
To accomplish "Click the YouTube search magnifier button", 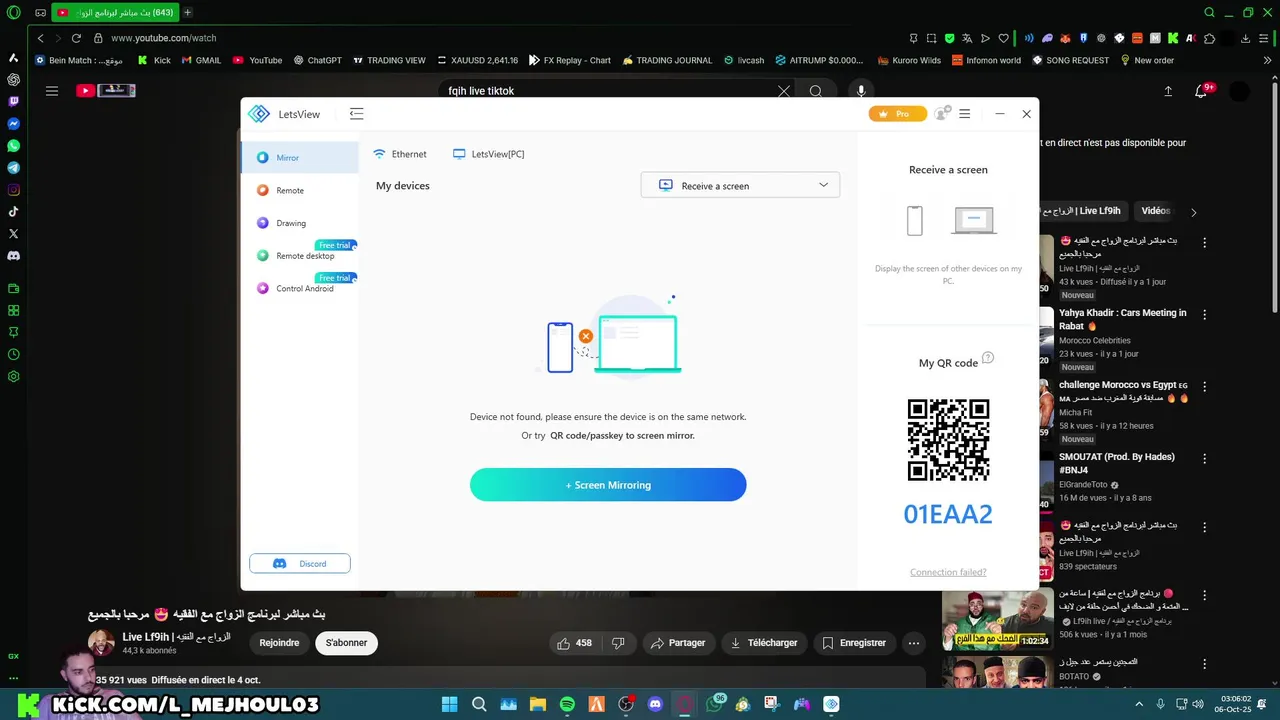I will tap(816, 91).
